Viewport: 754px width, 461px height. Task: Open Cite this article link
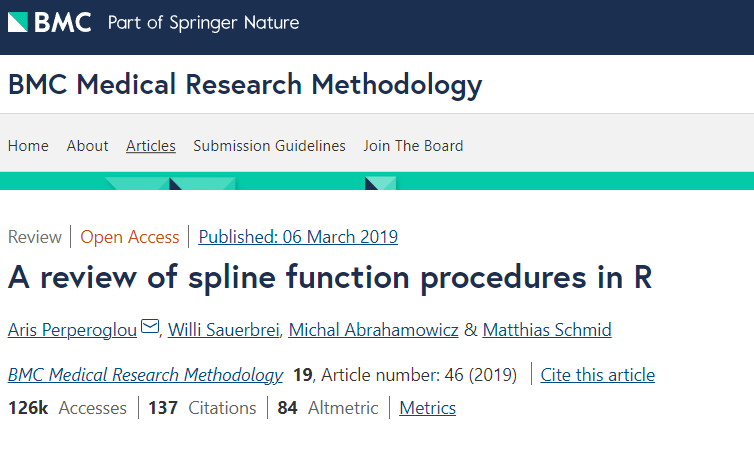(598, 375)
